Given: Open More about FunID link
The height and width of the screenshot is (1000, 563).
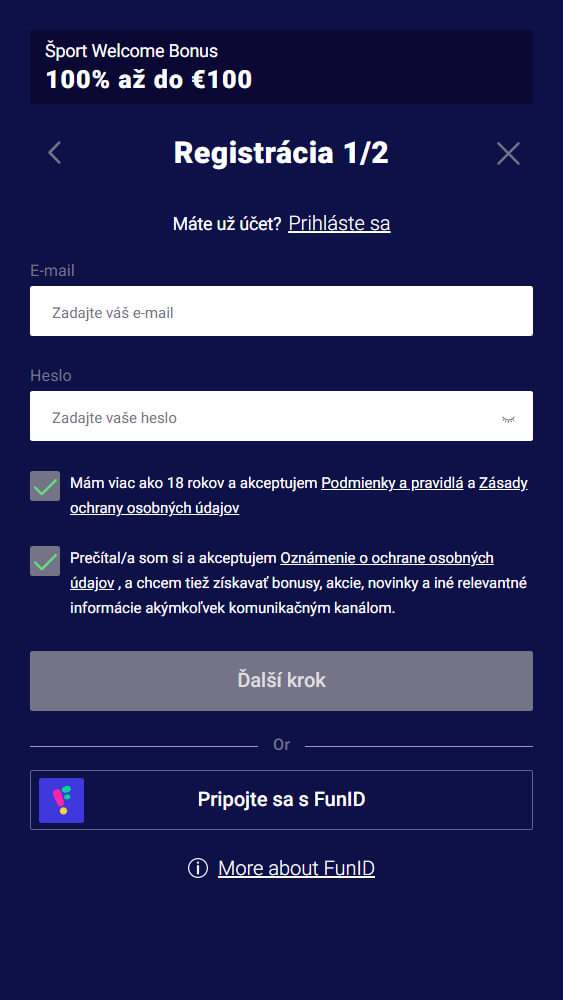Looking at the screenshot, I should pyautogui.click(x=296, y=868).
